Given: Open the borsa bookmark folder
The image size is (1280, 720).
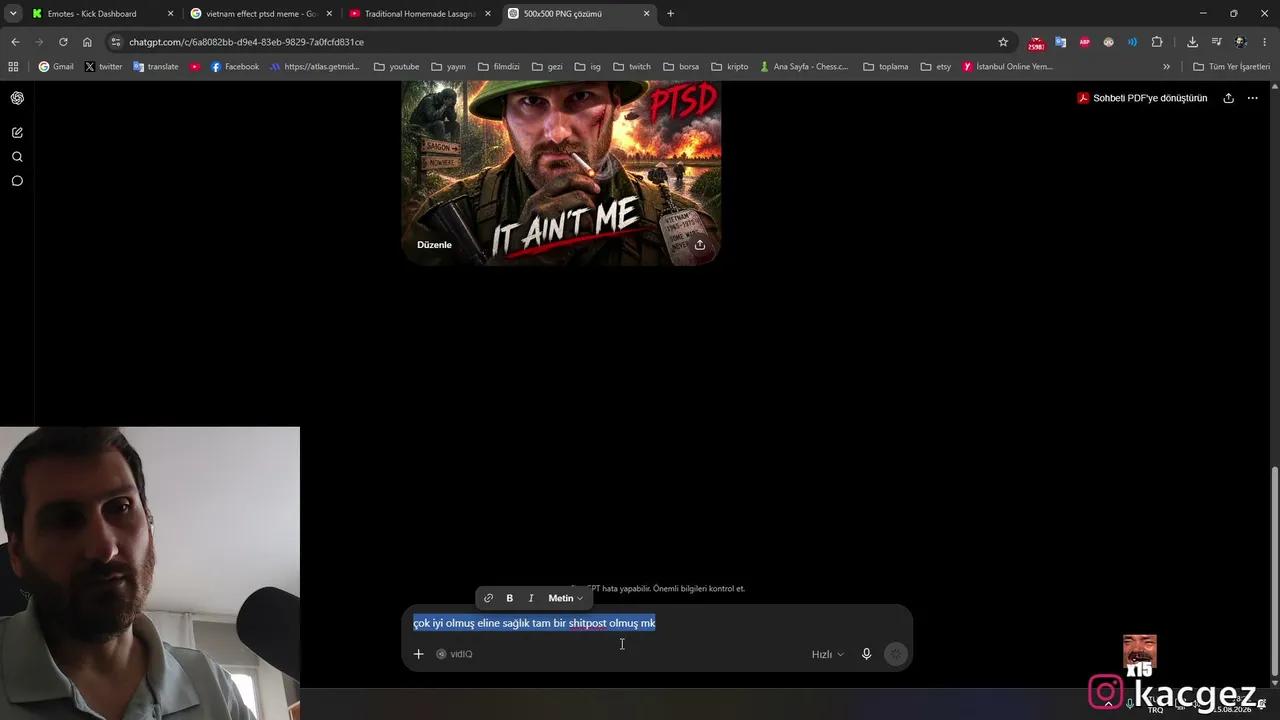Looking at the screenshot, I should [681, 67].
